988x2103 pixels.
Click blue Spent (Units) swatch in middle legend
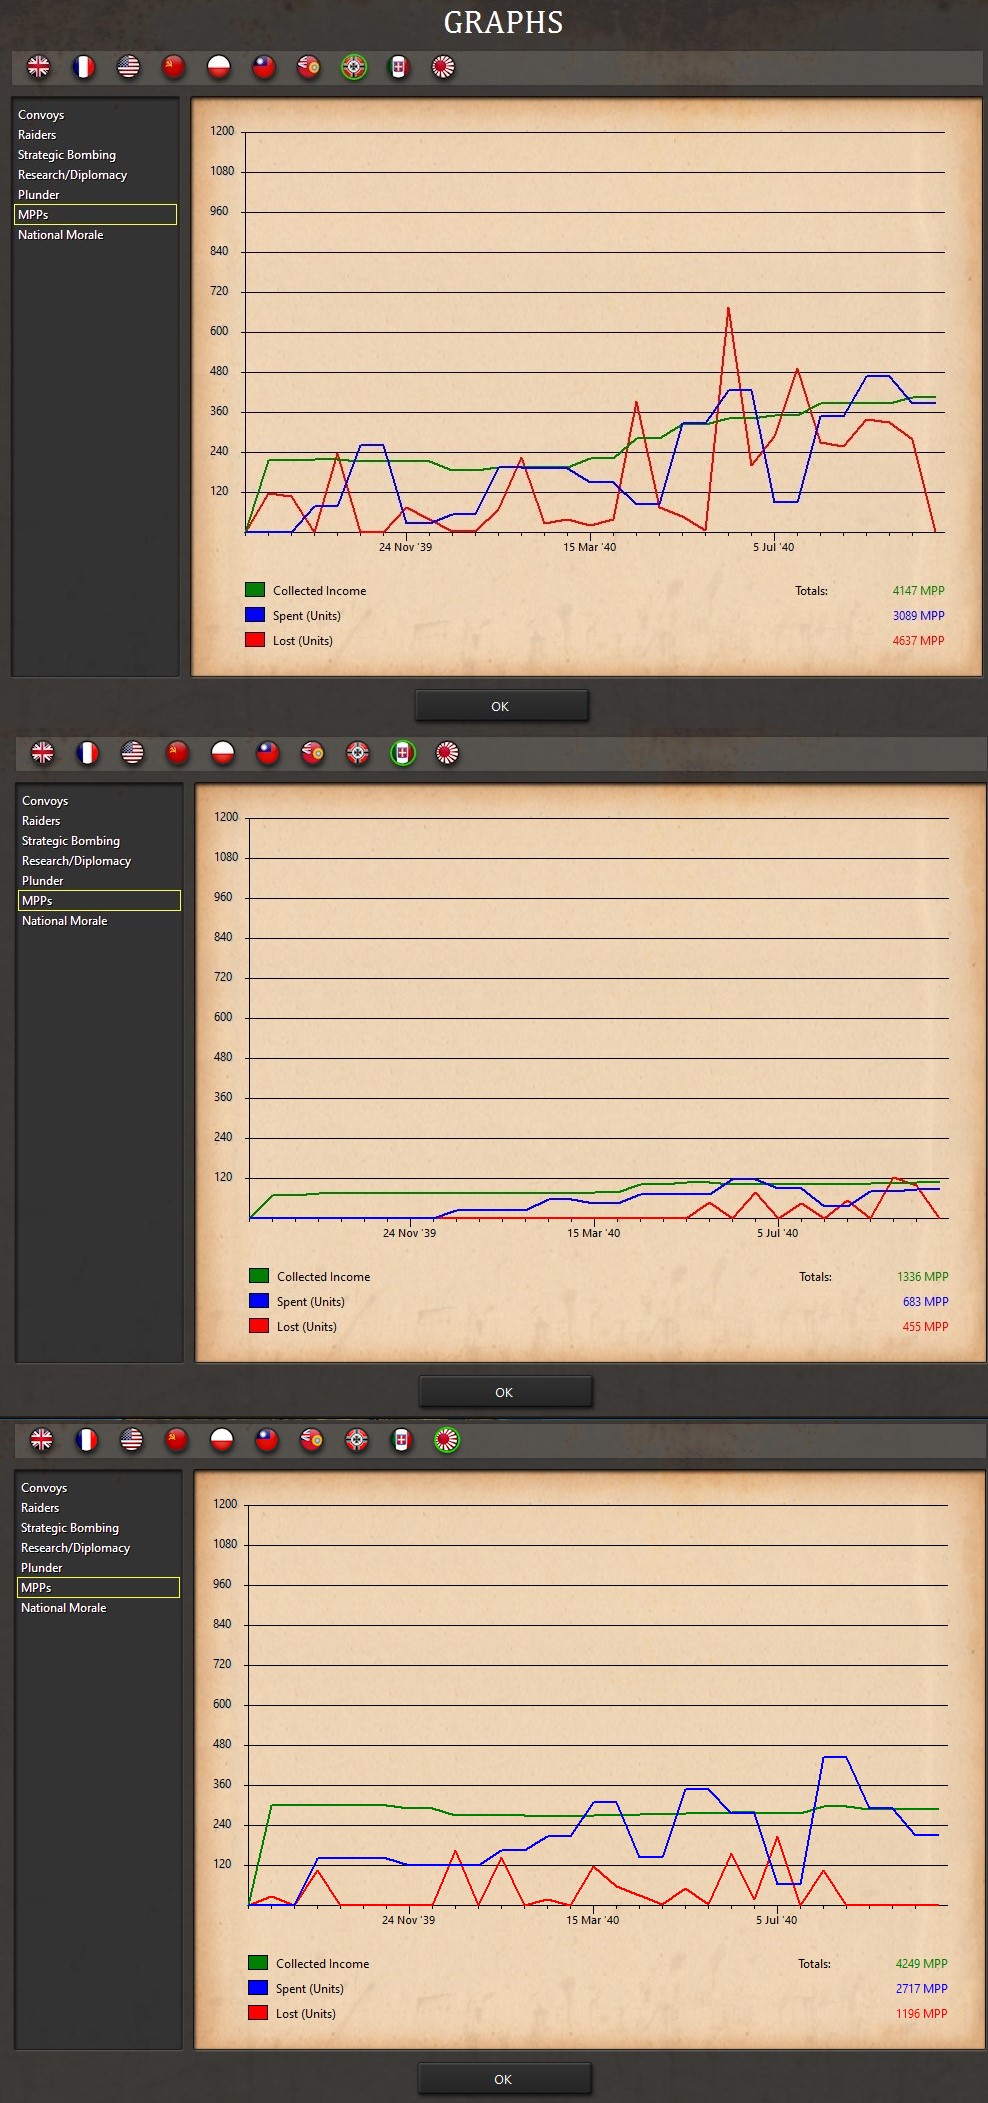click(x=259, y=1301)
